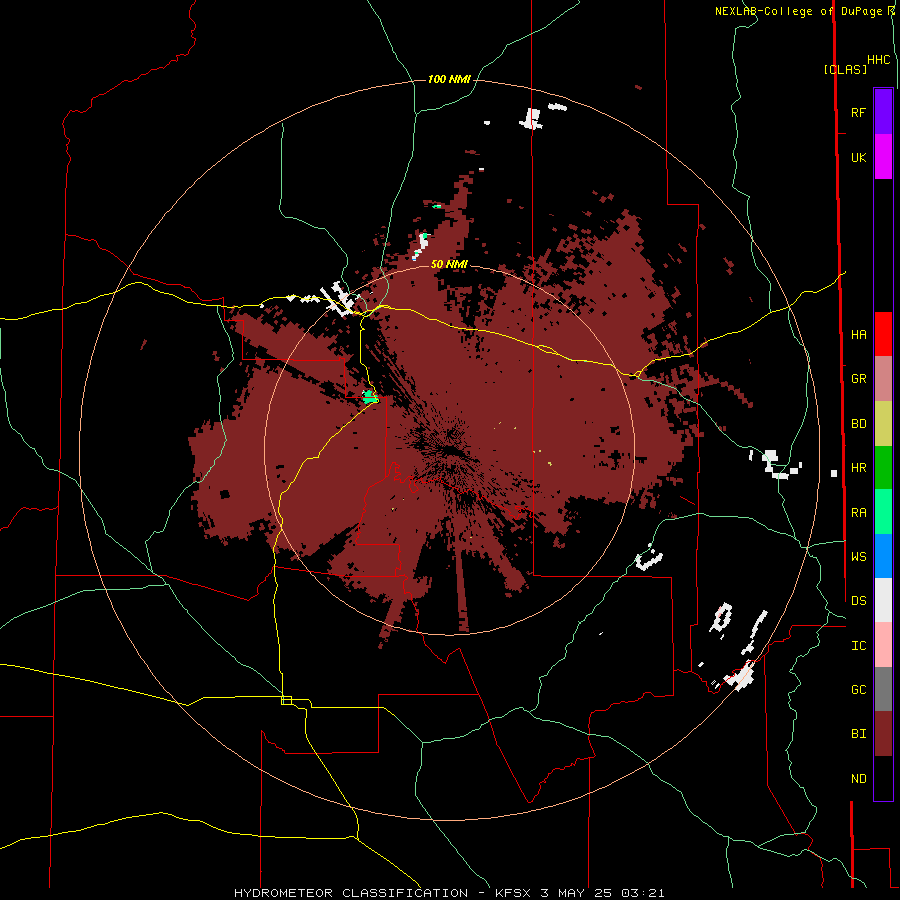Click the WS blue legend swatch
The image size is (900, 900).
[883, 556]
